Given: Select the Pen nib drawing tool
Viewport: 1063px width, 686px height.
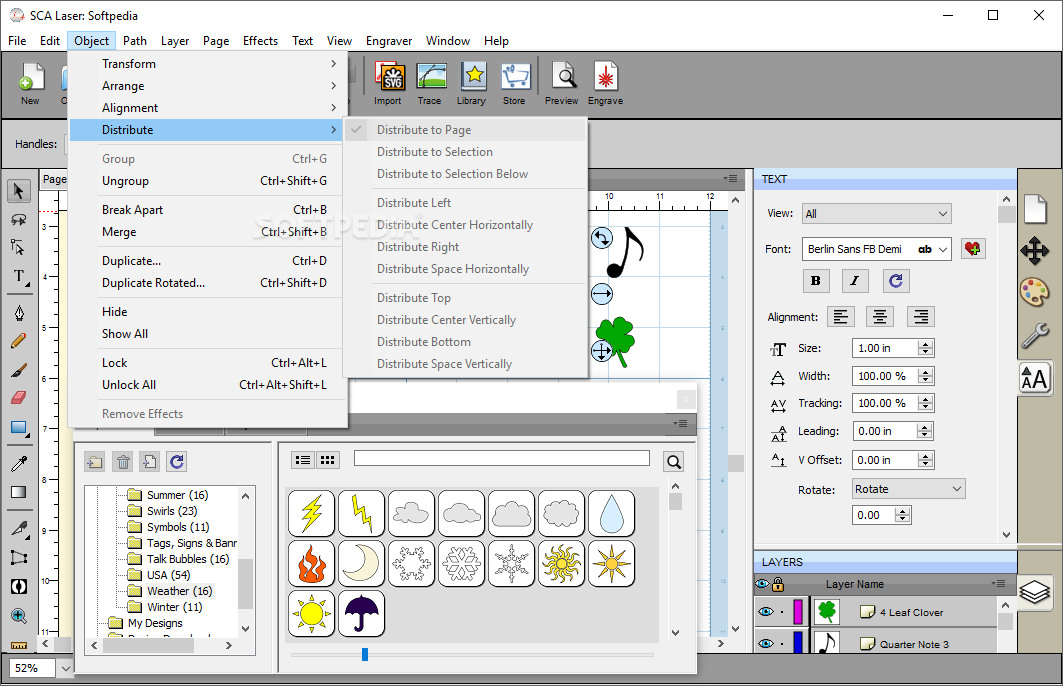Looking at the screenshot, I should point(19,312).
